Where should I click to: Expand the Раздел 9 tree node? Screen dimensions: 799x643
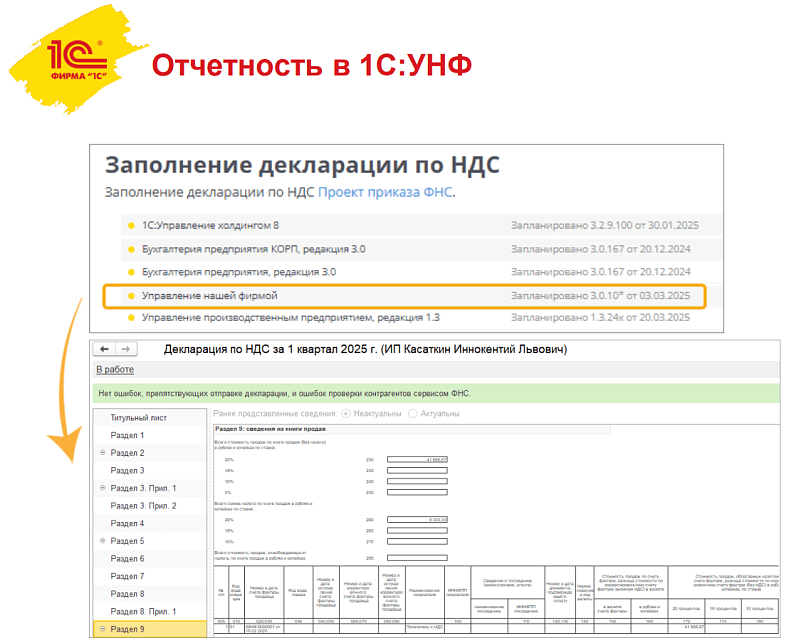(x=102, y=629)
